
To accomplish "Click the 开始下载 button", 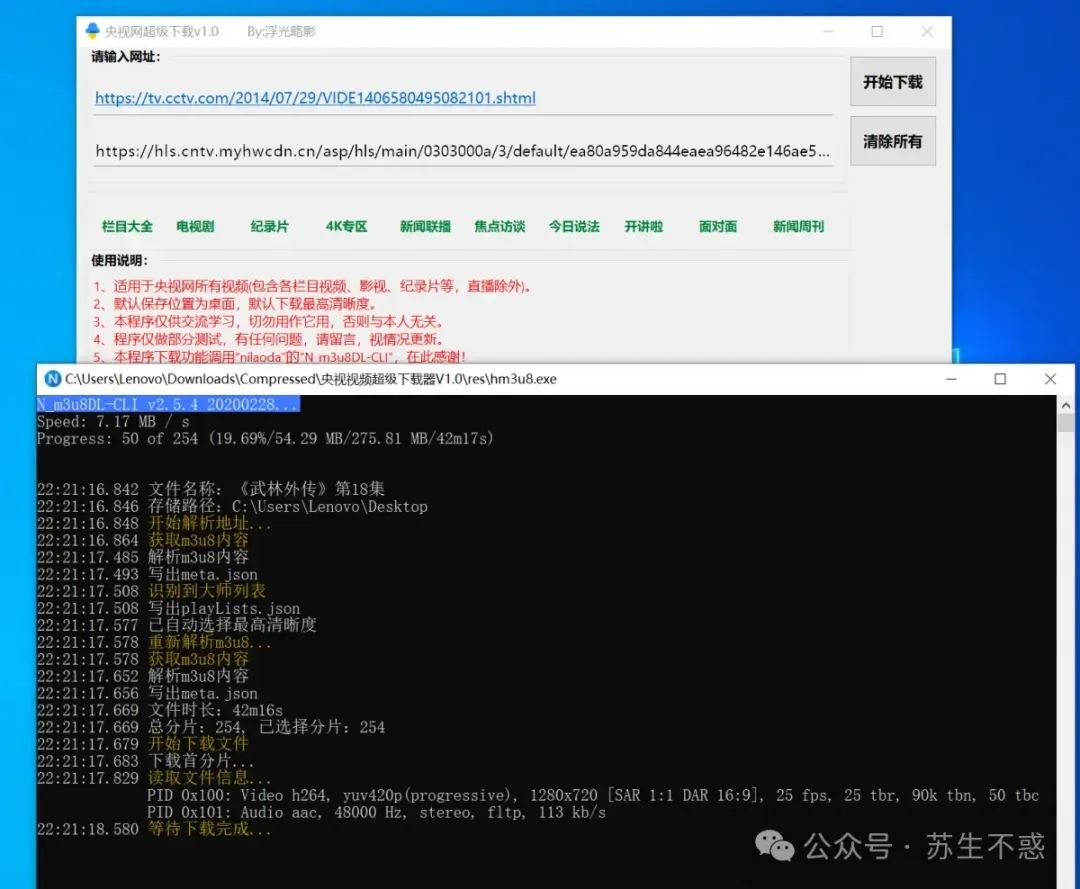I will coord(893,81).
